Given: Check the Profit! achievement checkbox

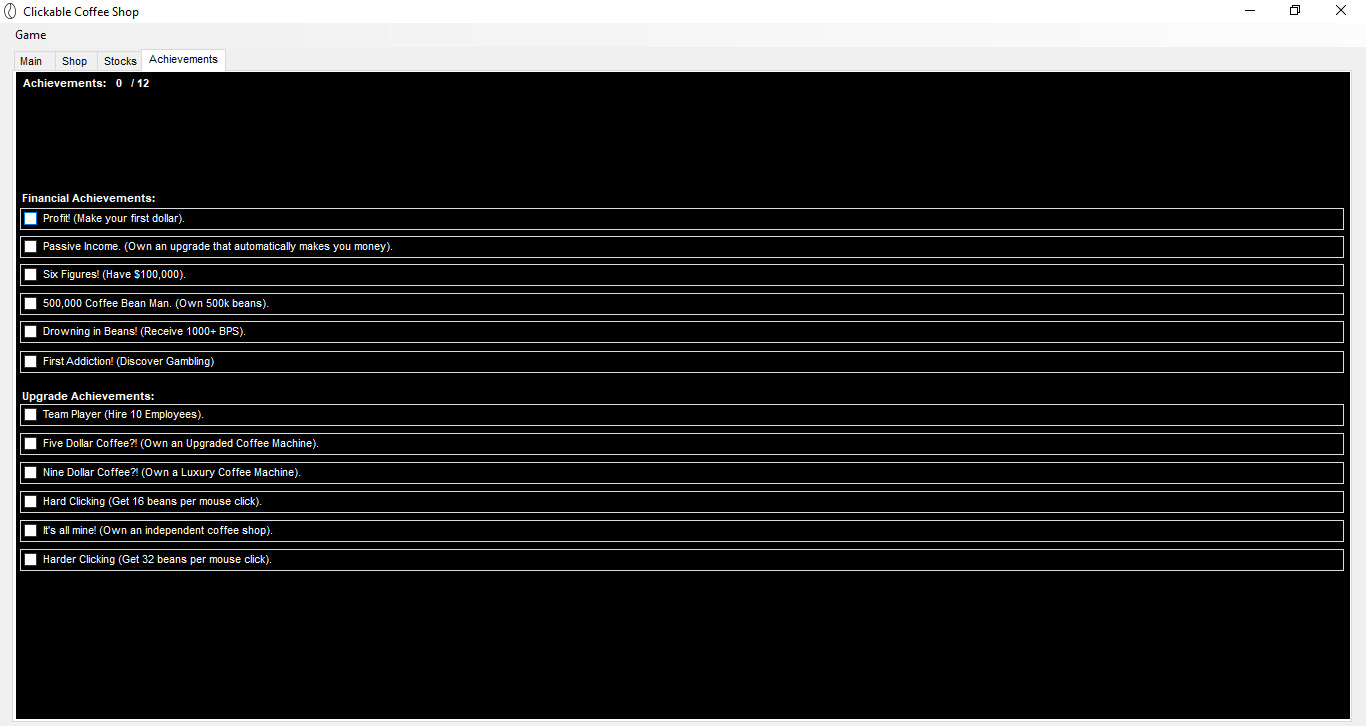Looking at the screenshot, I should (x=30, y=218).
